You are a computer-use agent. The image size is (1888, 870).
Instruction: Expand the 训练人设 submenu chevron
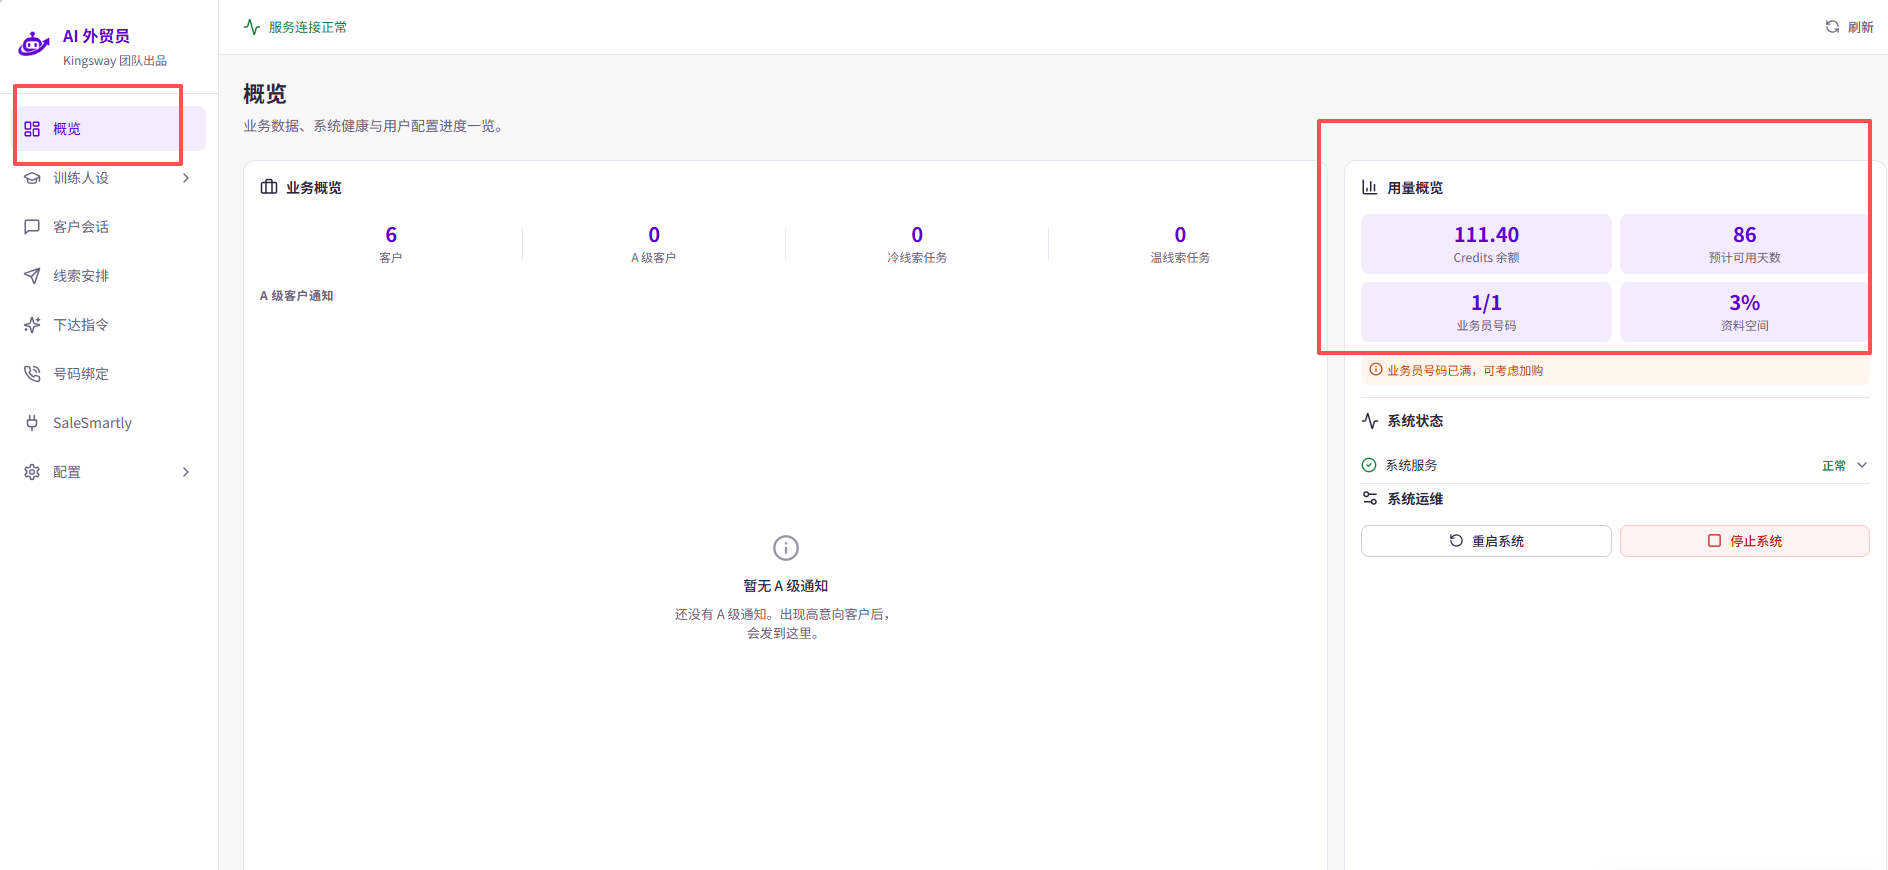point(186,178)
